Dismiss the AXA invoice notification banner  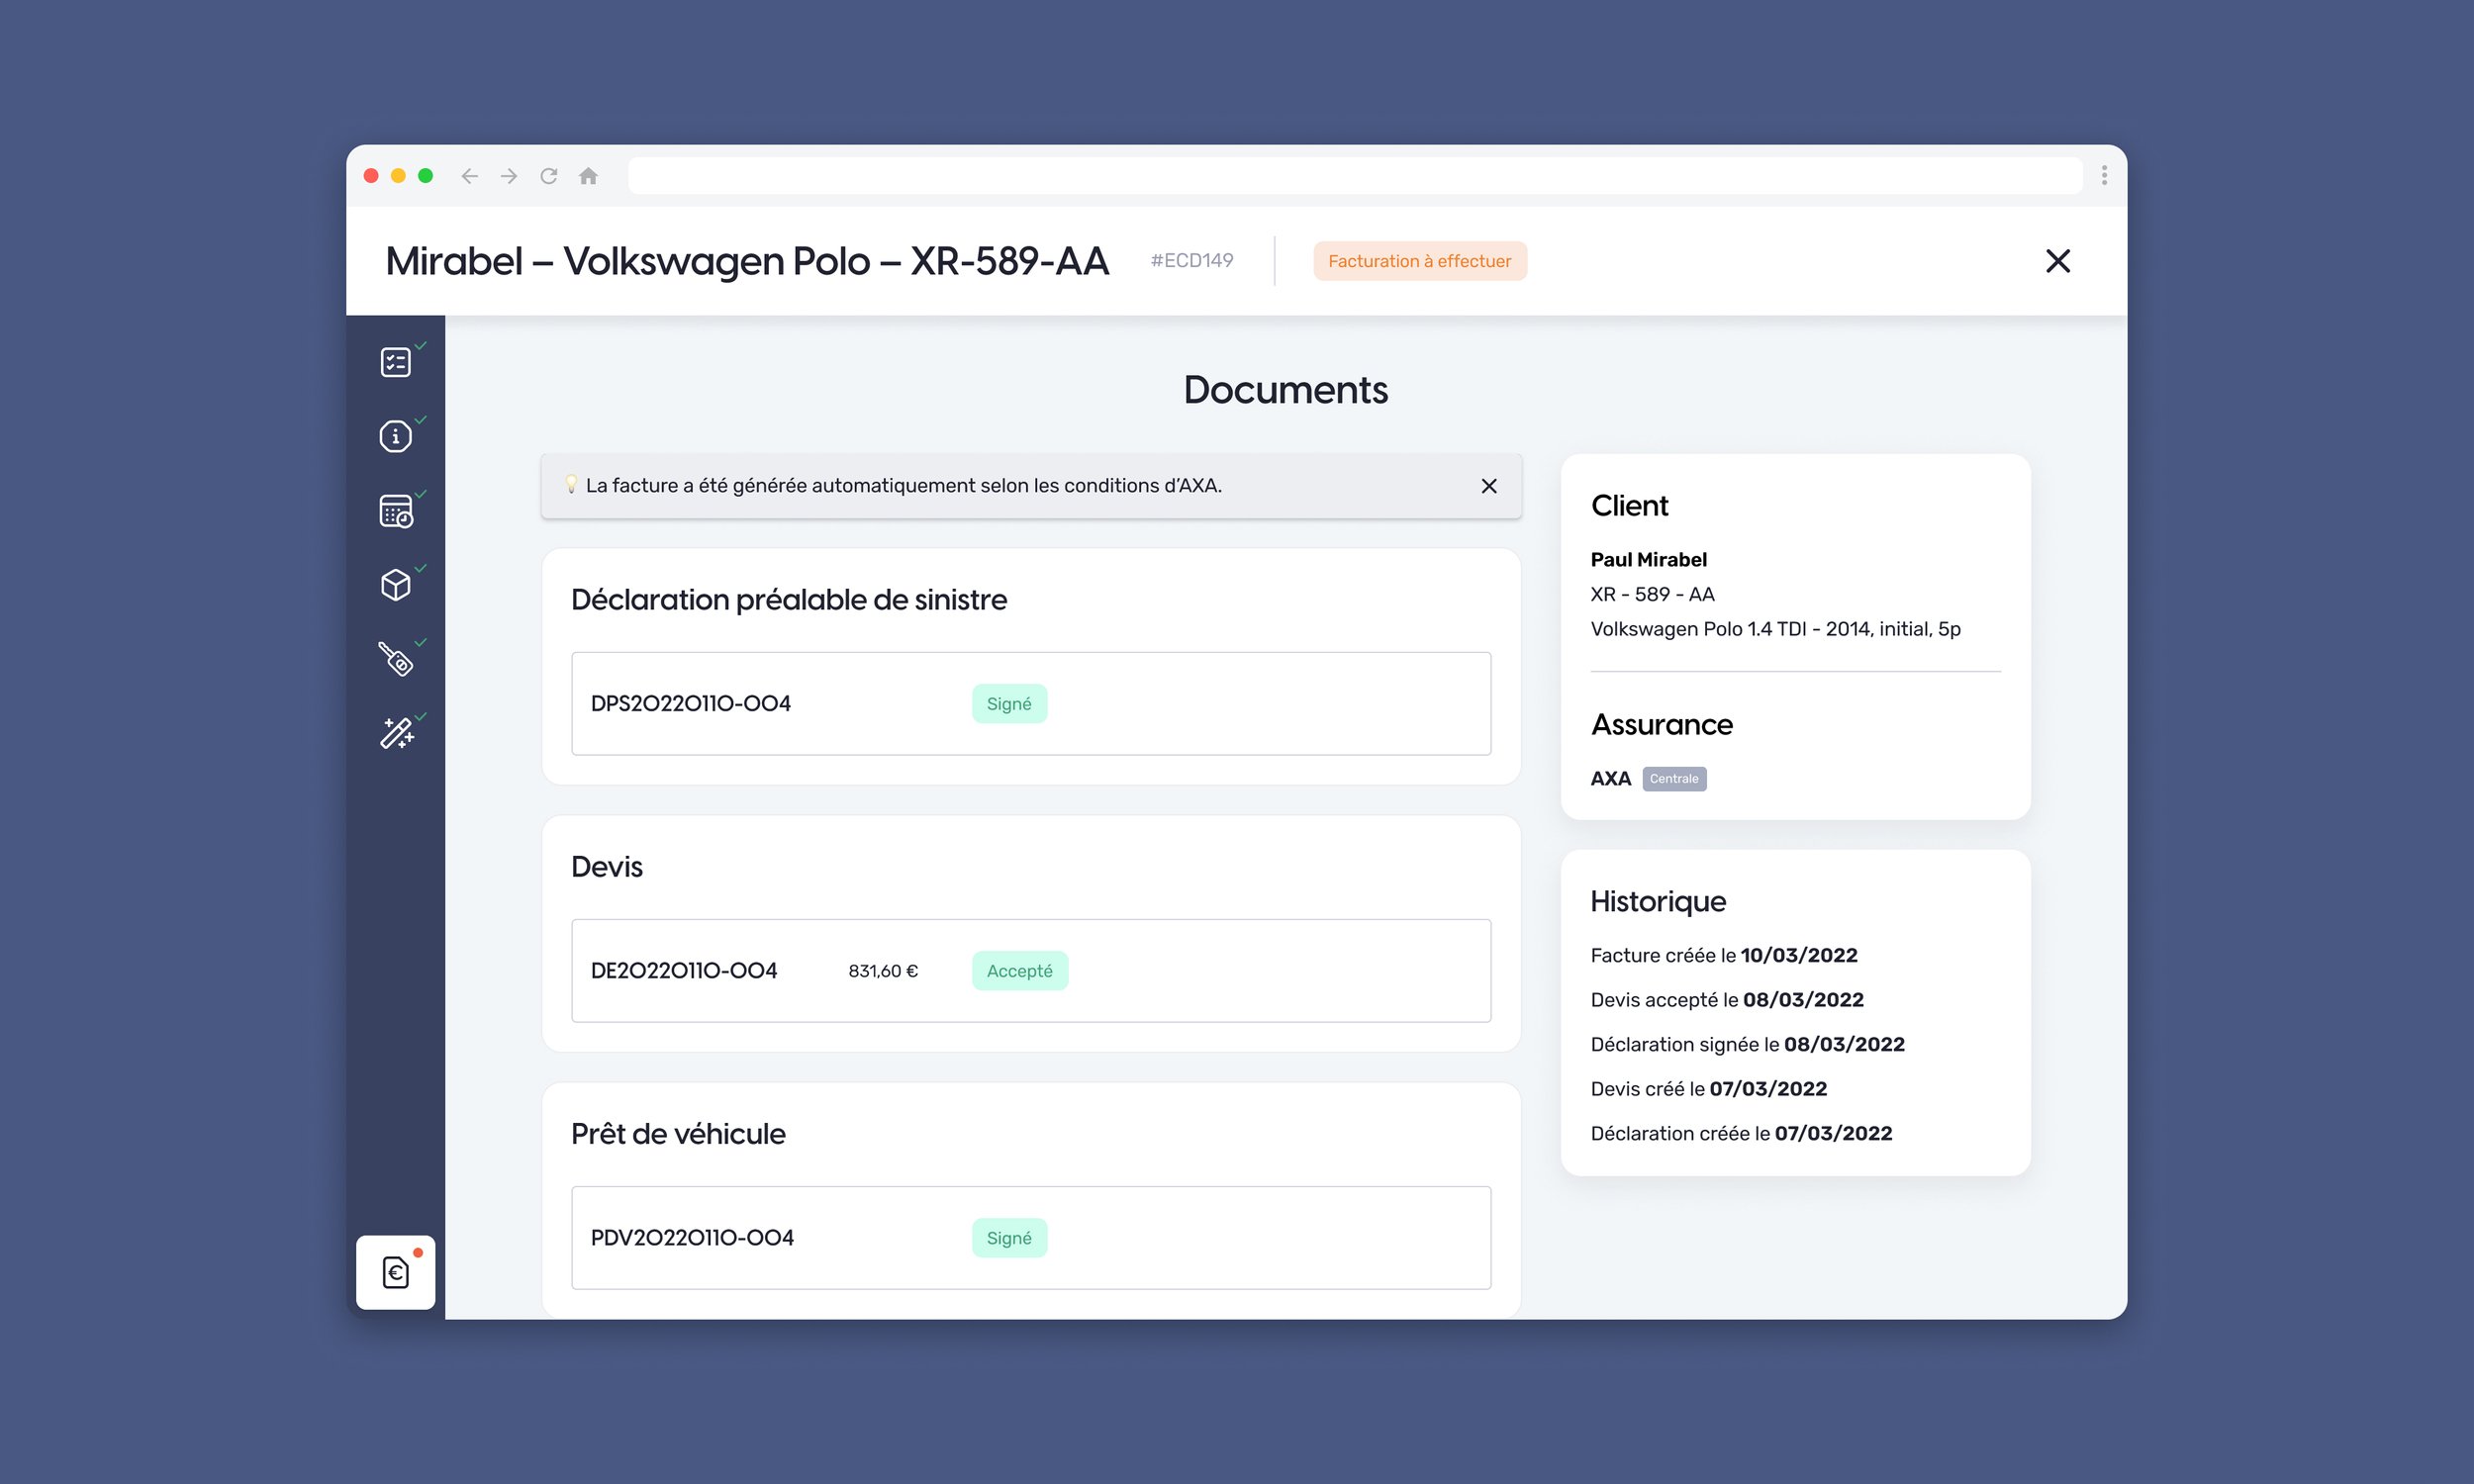(x=1489, y=486)
